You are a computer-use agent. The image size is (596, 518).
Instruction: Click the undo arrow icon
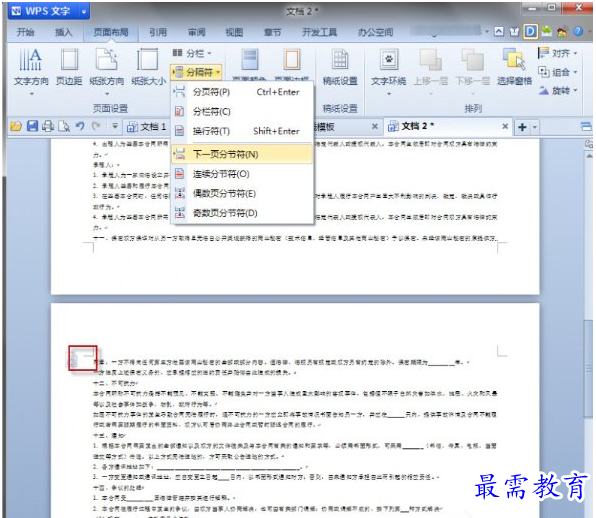(80, 126)
